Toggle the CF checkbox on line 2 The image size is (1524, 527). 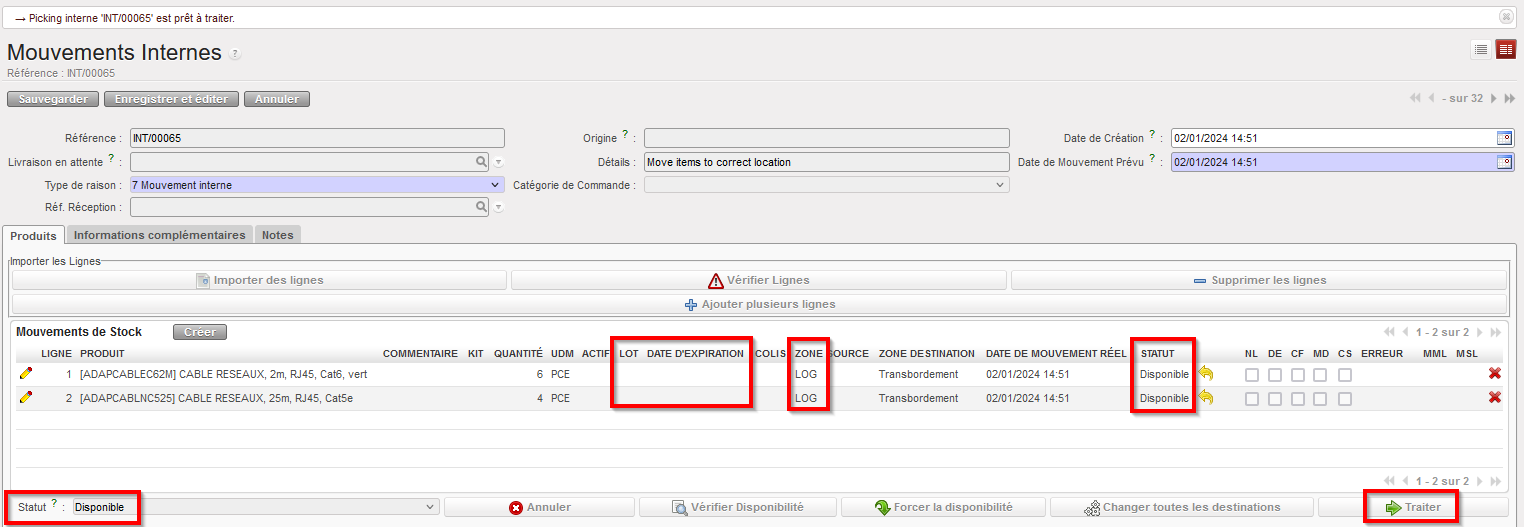[1297, 399]
